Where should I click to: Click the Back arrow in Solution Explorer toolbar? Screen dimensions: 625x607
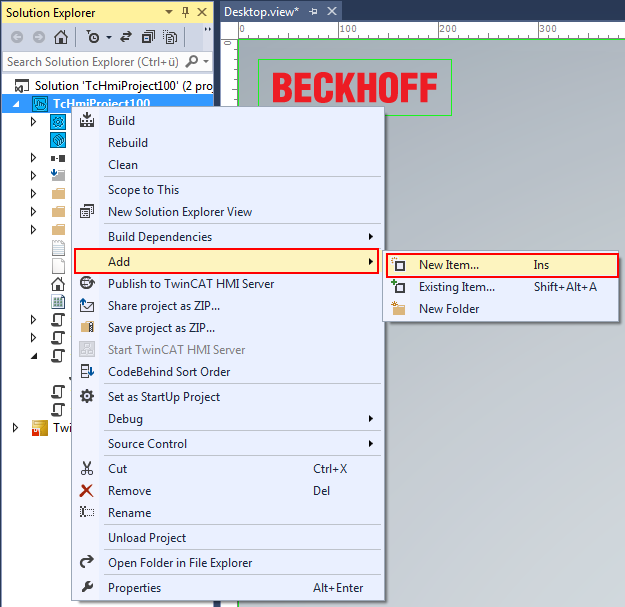pos(17,37)
